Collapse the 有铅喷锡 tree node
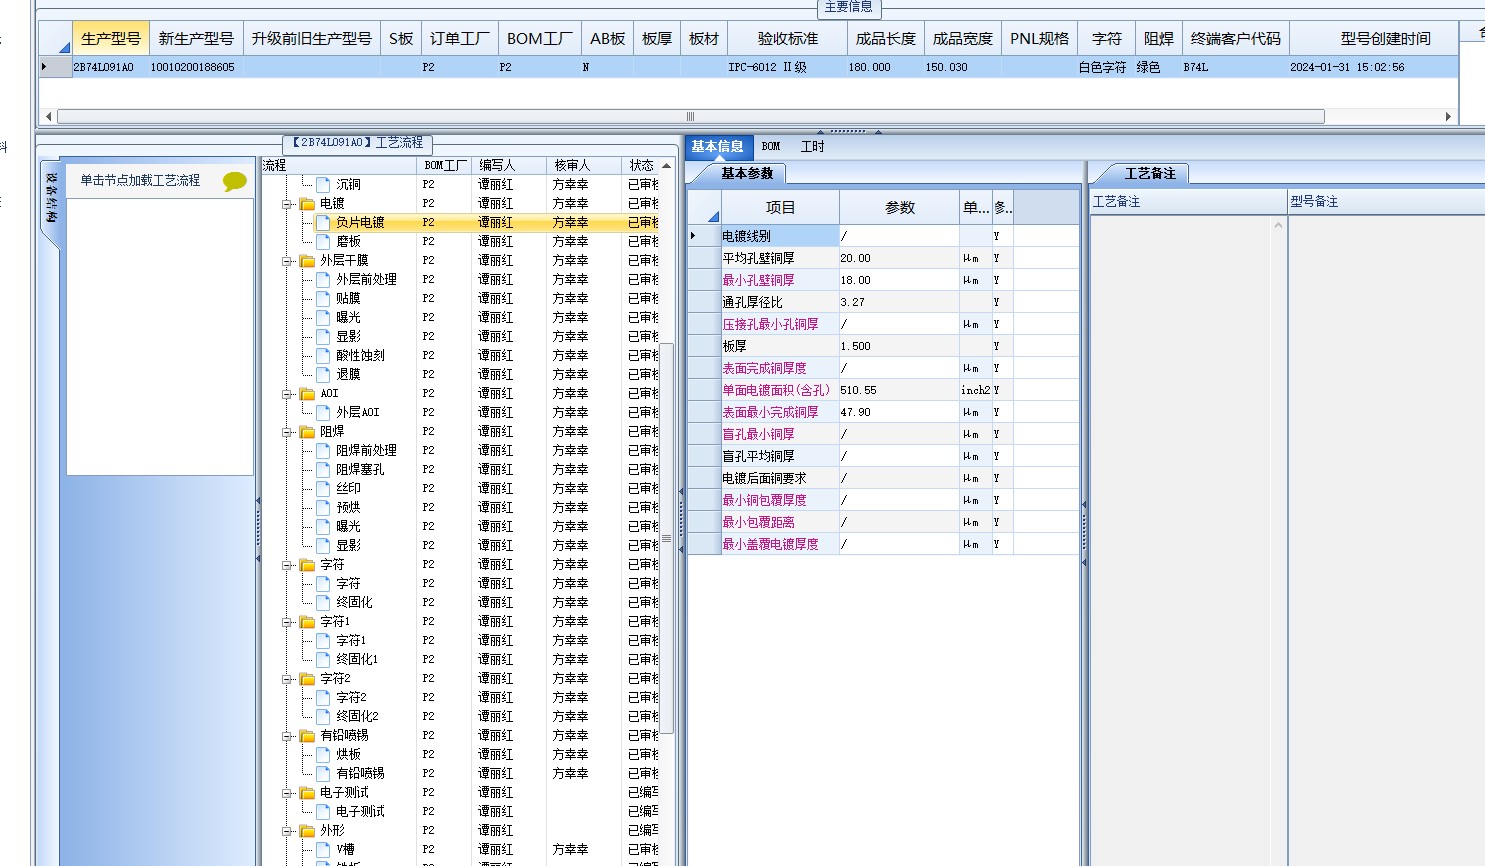 (x=287, y=736)
